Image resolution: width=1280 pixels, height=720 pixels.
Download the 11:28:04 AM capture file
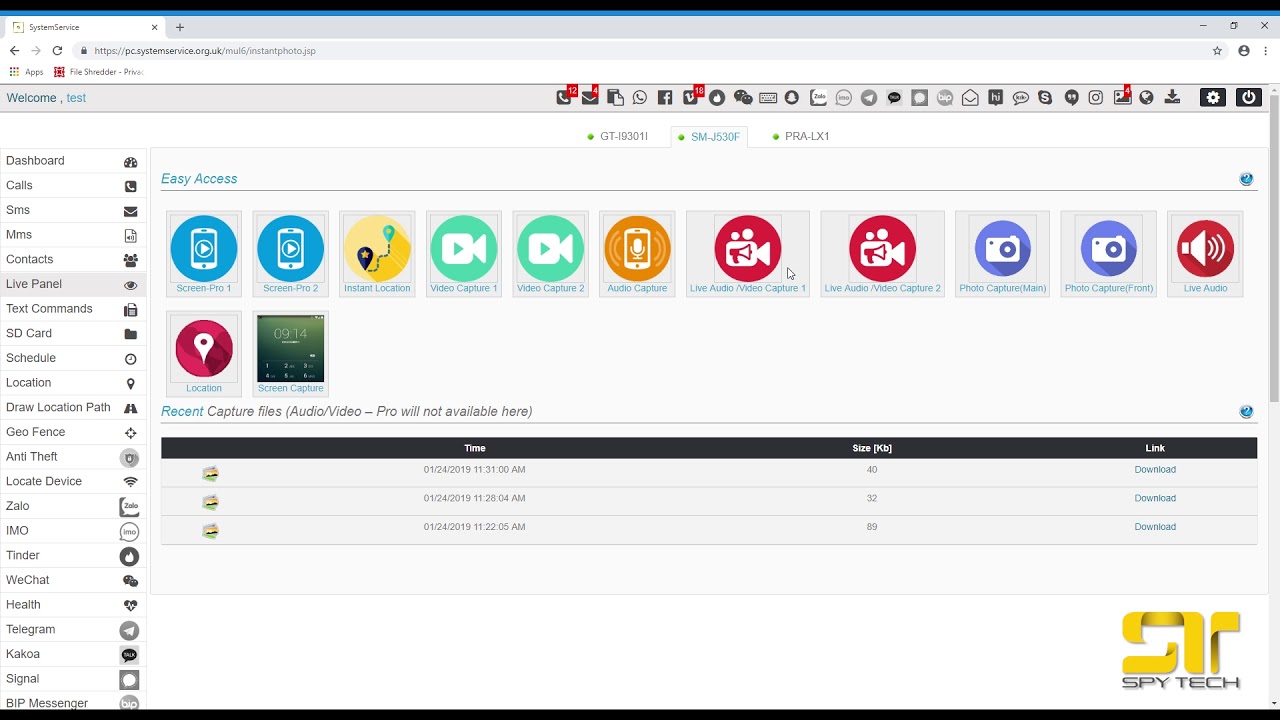click(1155, 498)
